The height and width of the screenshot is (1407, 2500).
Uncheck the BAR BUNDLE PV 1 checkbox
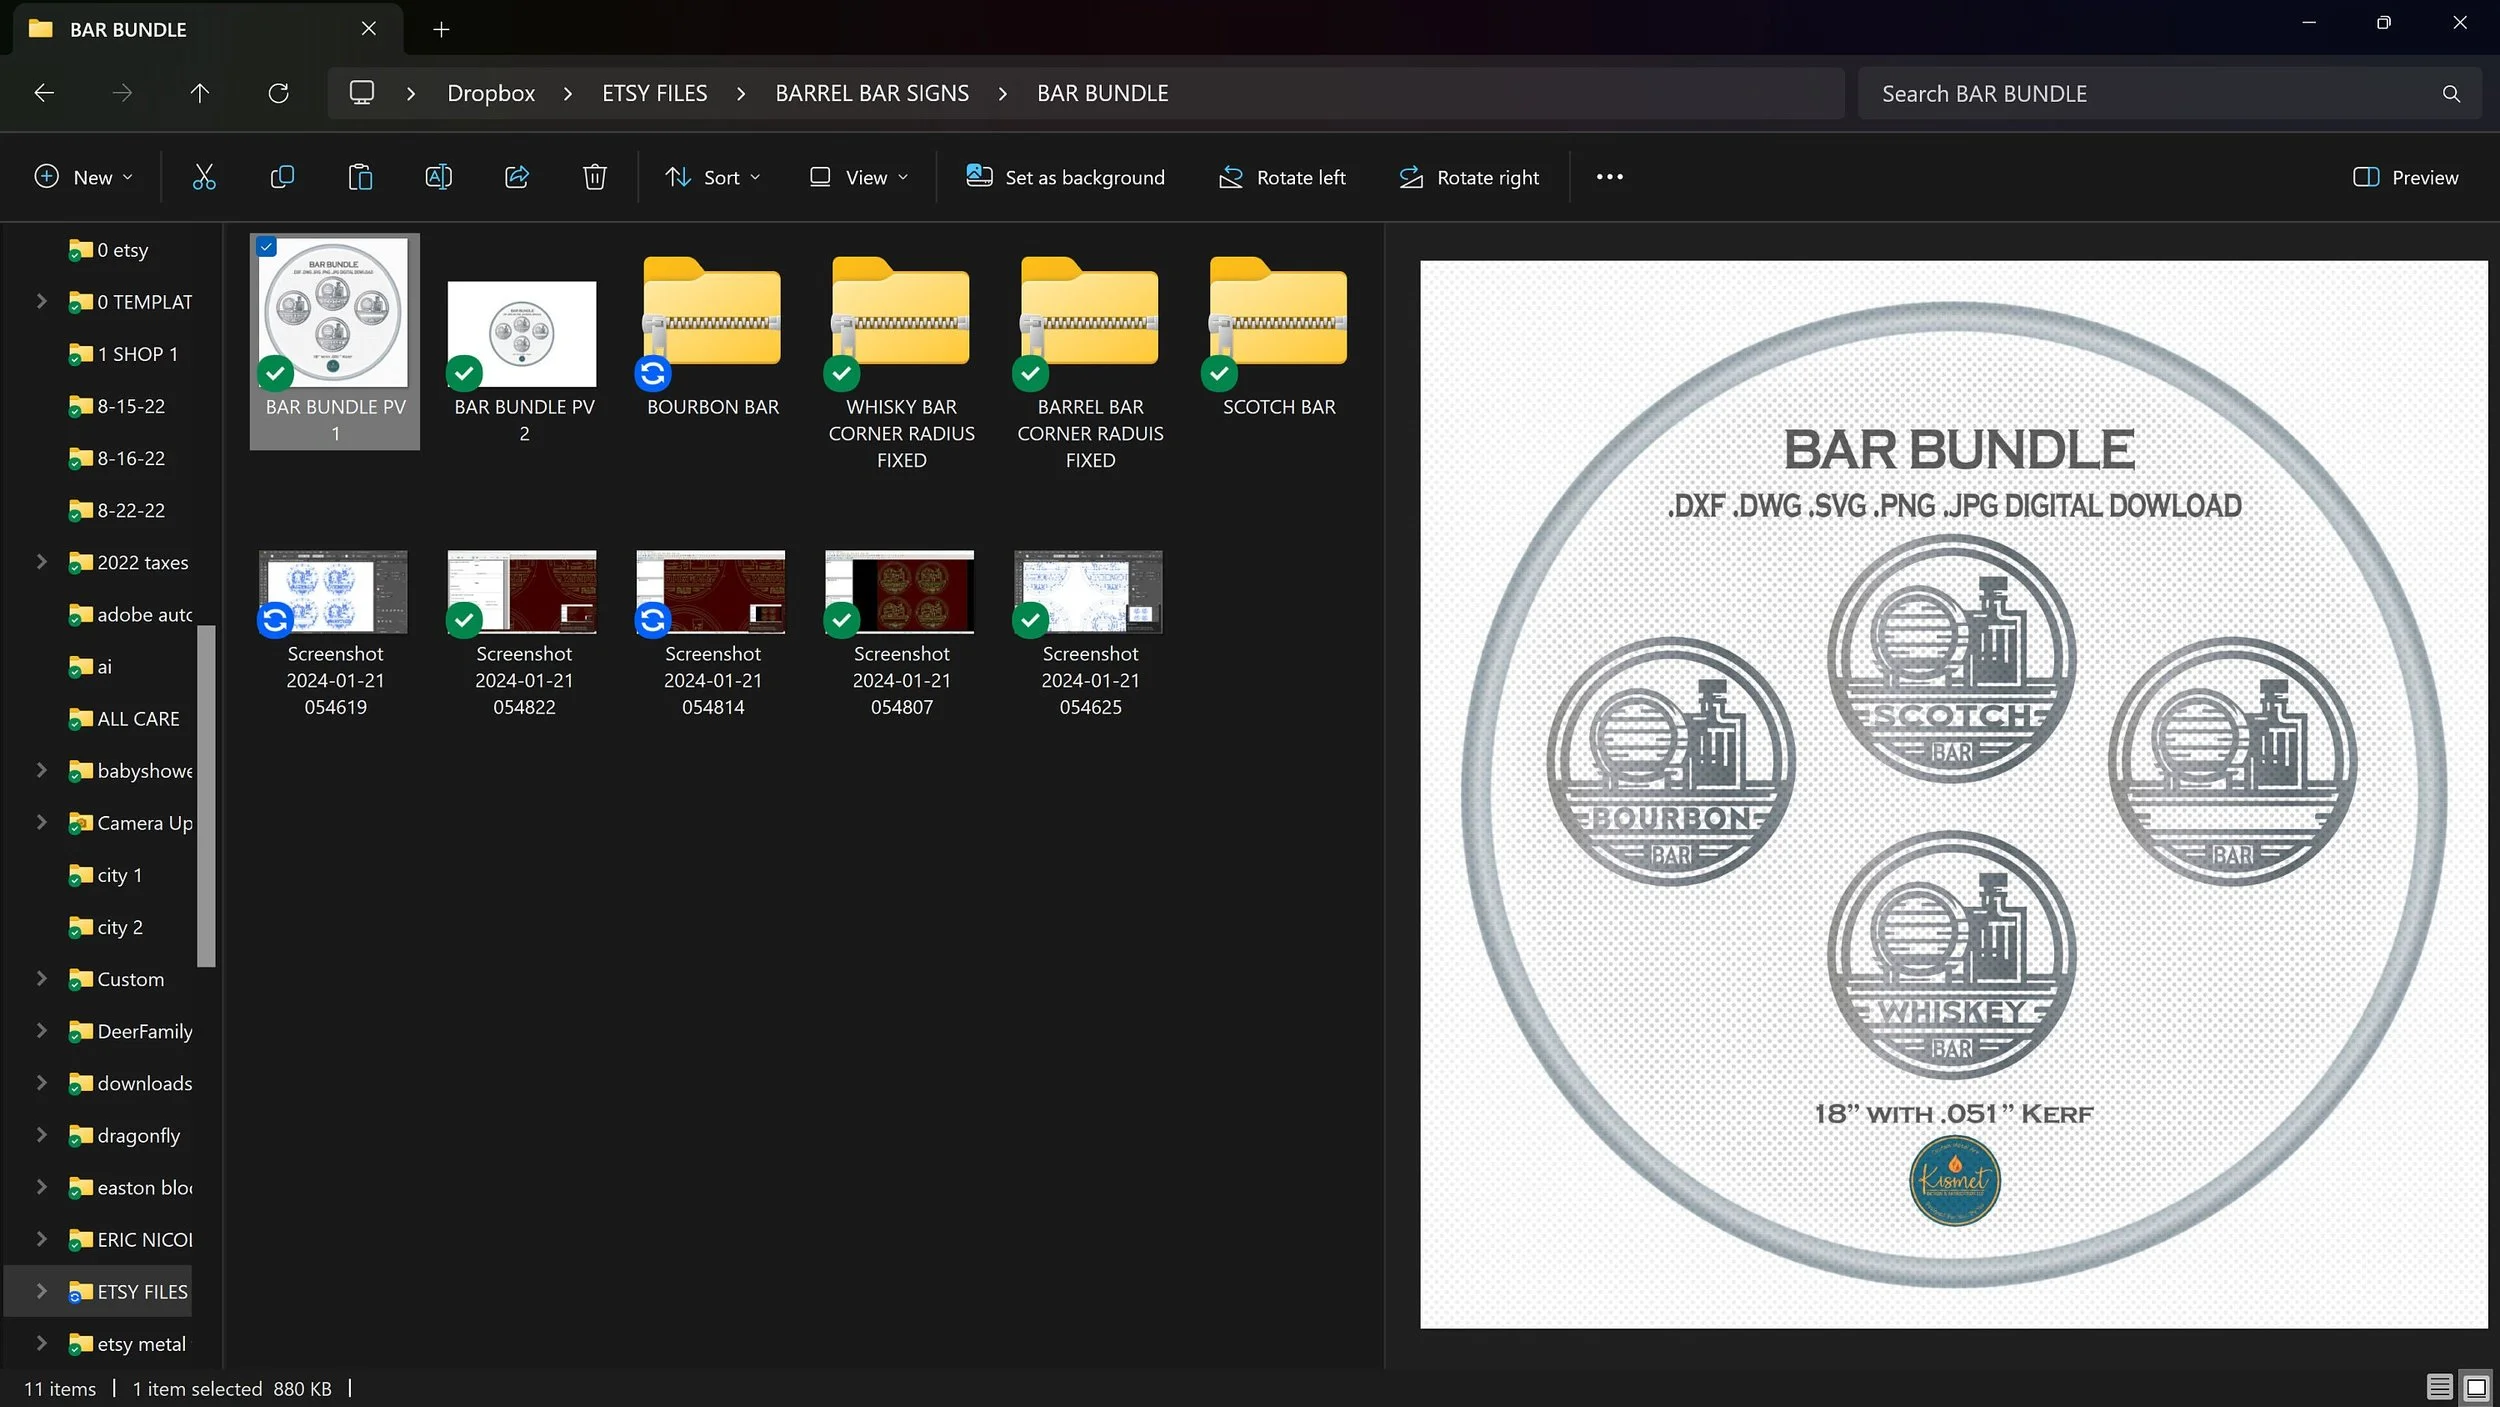pyautogui.click(x=266, y=247)
